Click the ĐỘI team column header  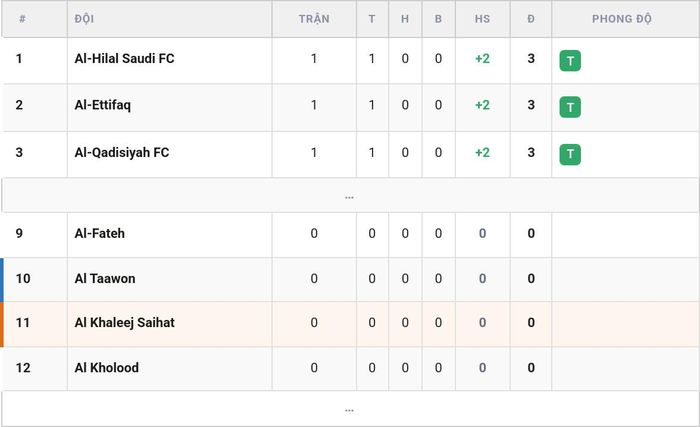click(x=84, y=19)
